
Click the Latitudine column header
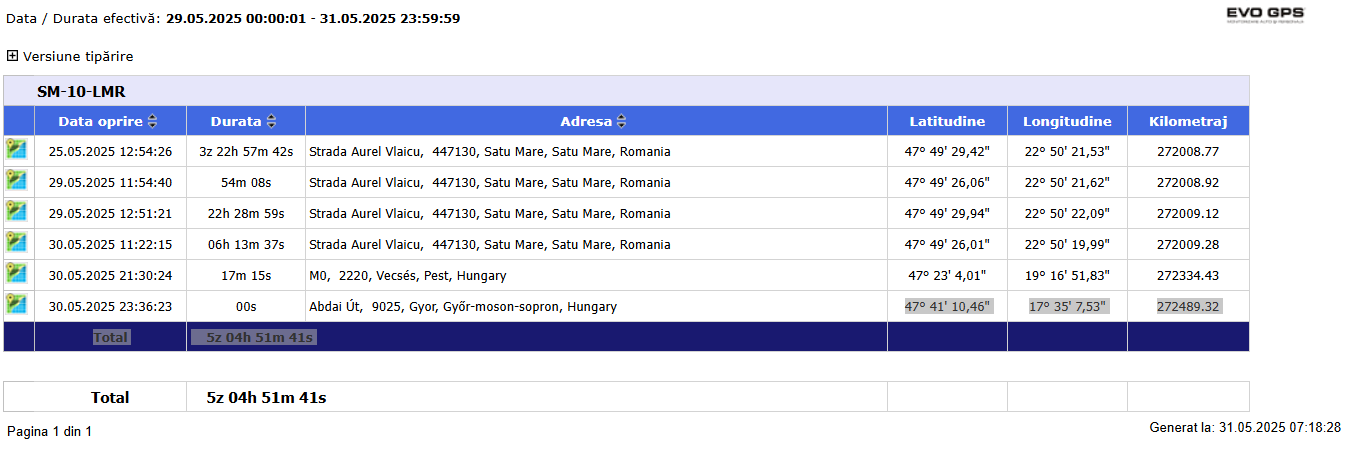[x=947, y=121]
